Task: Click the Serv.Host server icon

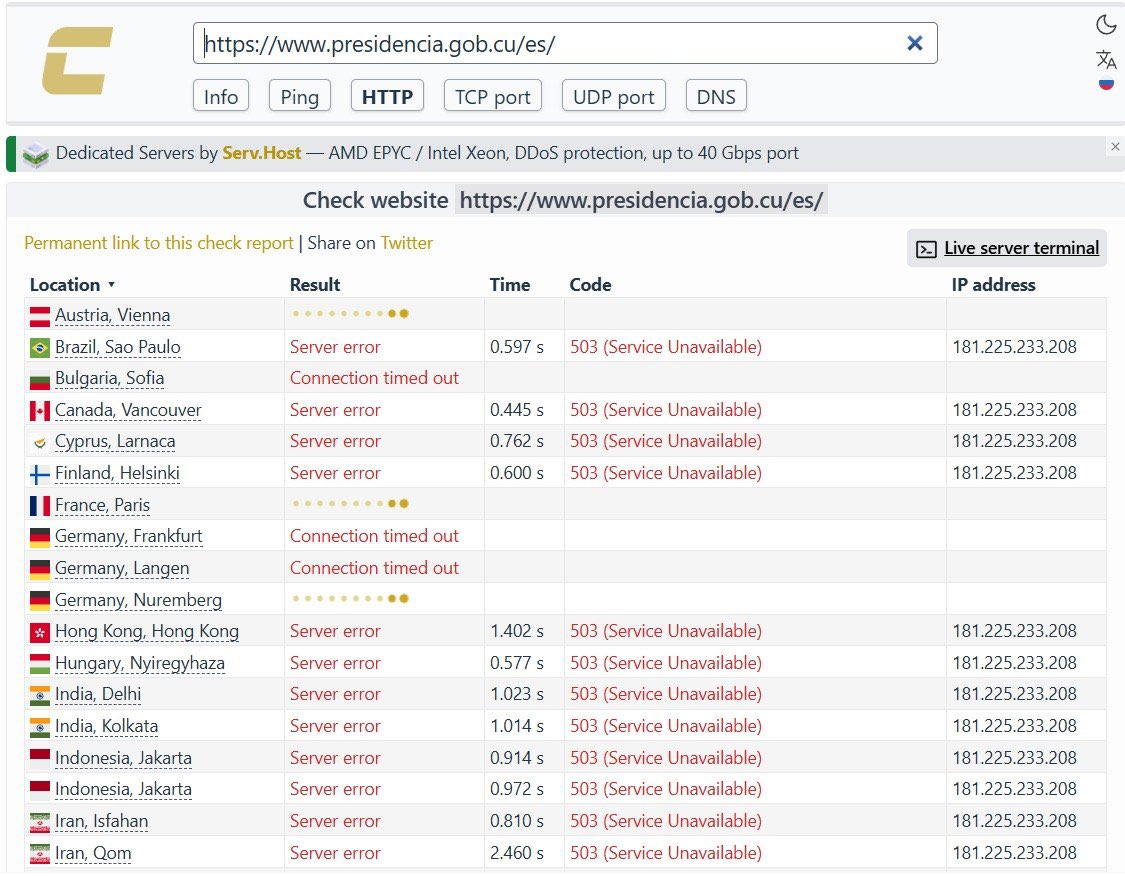Action: point(35,154)
